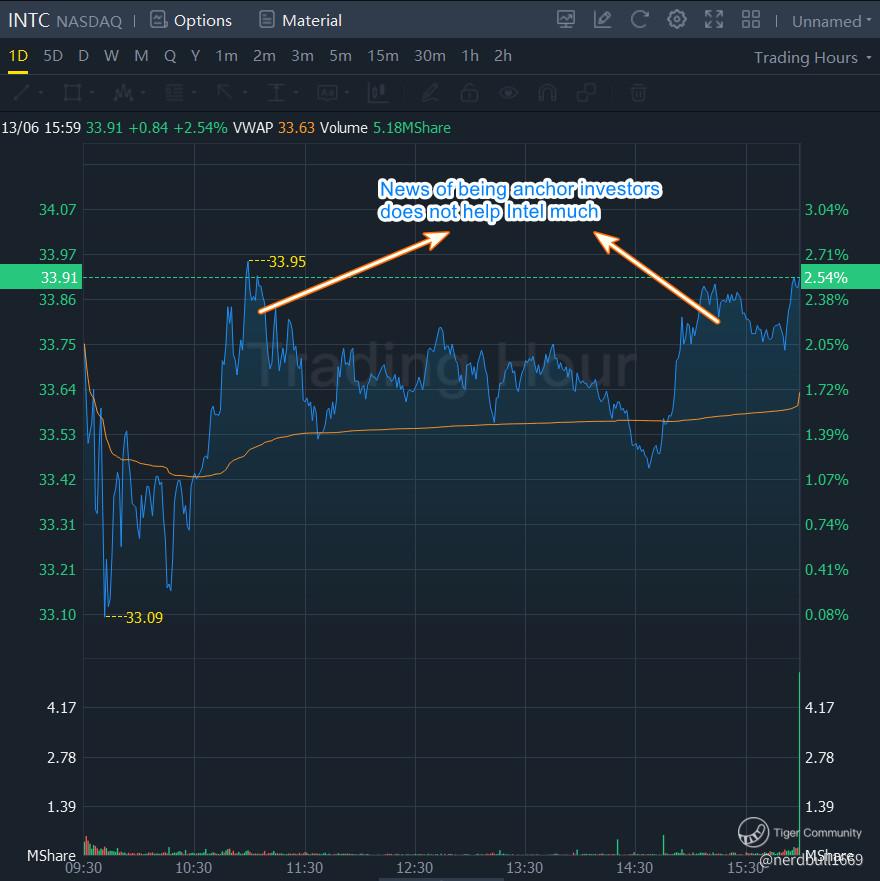The image size is (880, 881).
Task: Expand the rectangle shape tool dropdown arrow
Action: 92,93
